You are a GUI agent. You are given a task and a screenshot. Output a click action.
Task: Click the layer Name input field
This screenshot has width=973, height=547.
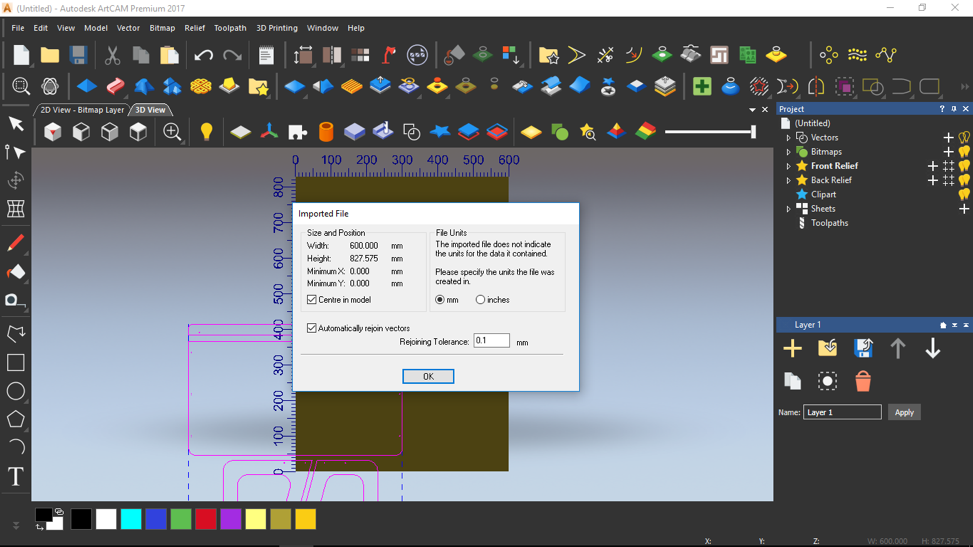[x=842, y=412]
